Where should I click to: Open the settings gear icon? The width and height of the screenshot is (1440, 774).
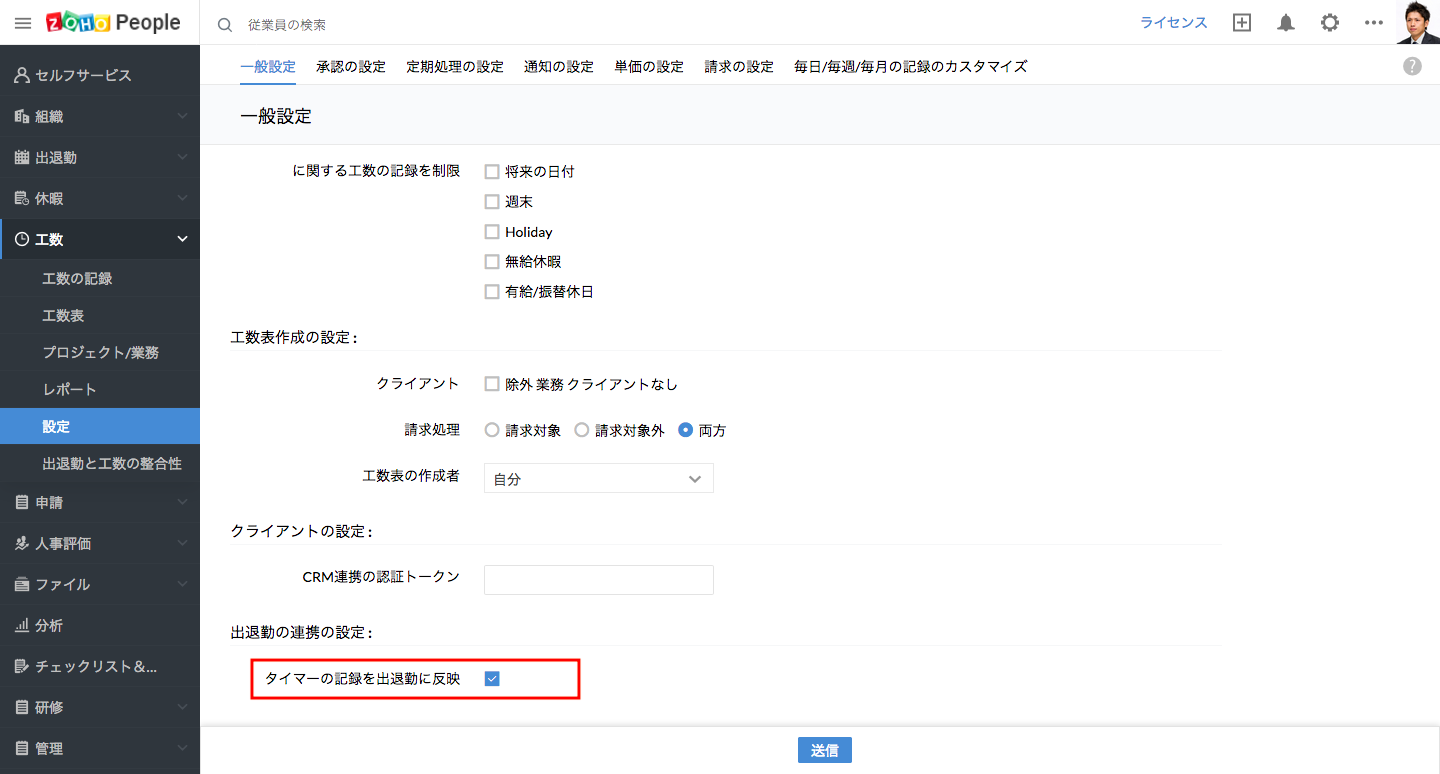point(1329,23)
